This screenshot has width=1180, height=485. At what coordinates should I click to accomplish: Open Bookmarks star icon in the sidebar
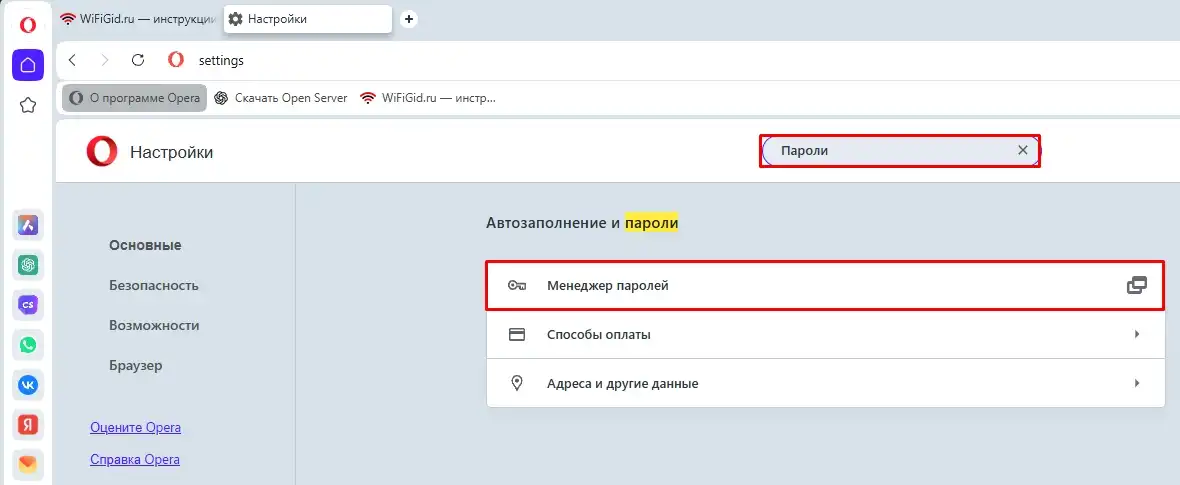pos(28,105)
